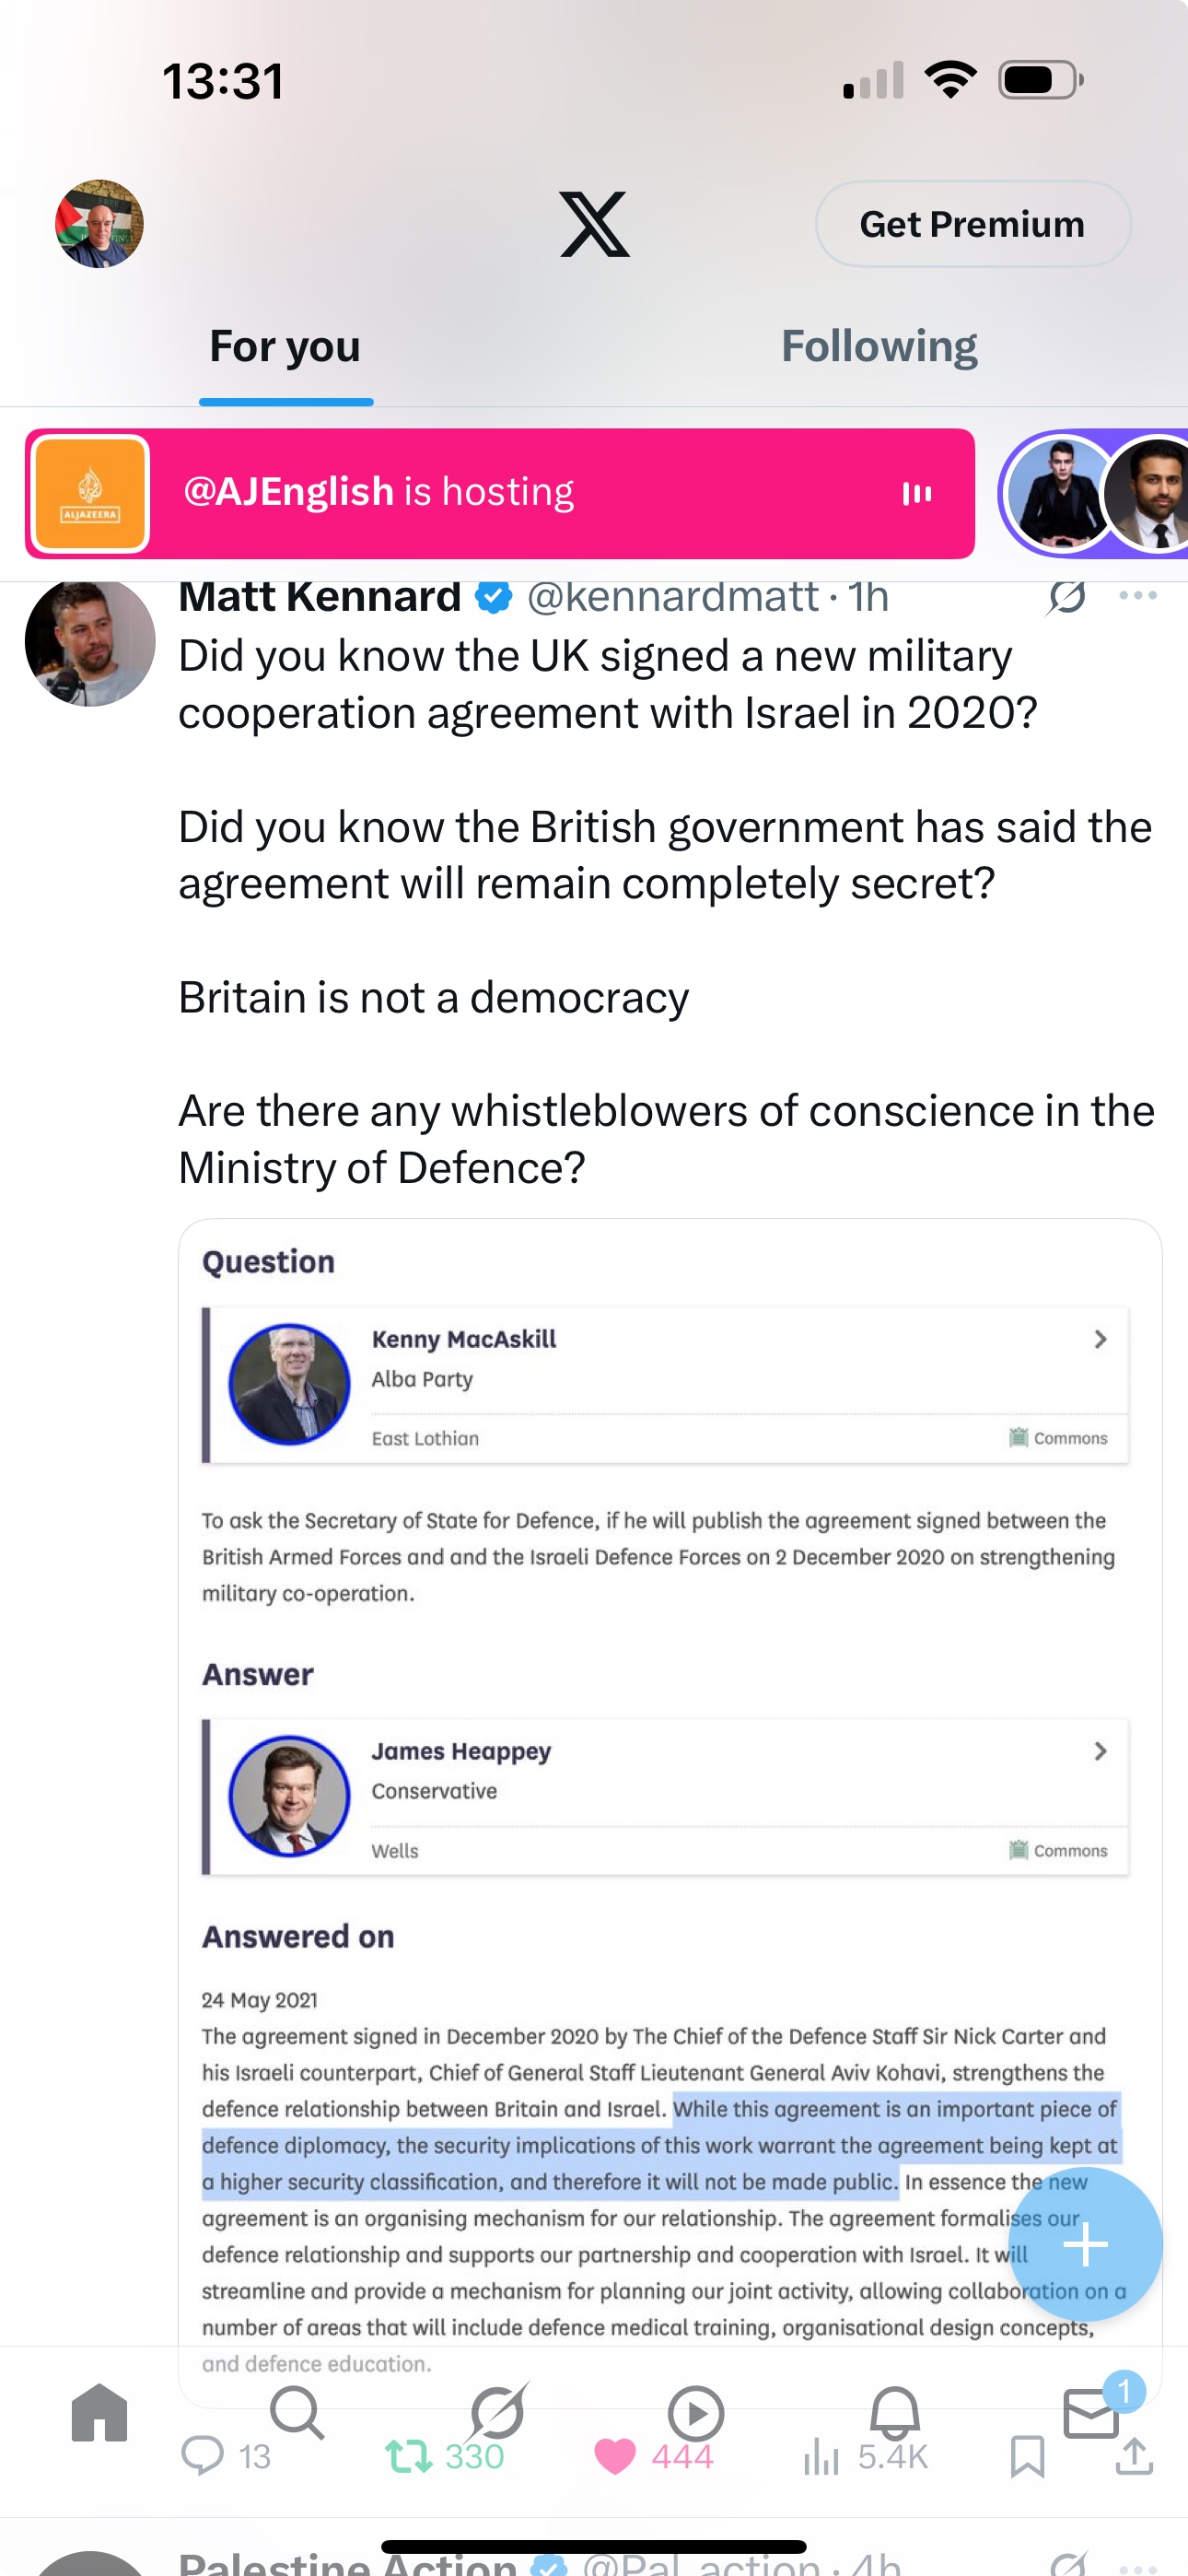Tap the blue compose post button
Screen dimensions: 1188x2576
(1085, 2245)
